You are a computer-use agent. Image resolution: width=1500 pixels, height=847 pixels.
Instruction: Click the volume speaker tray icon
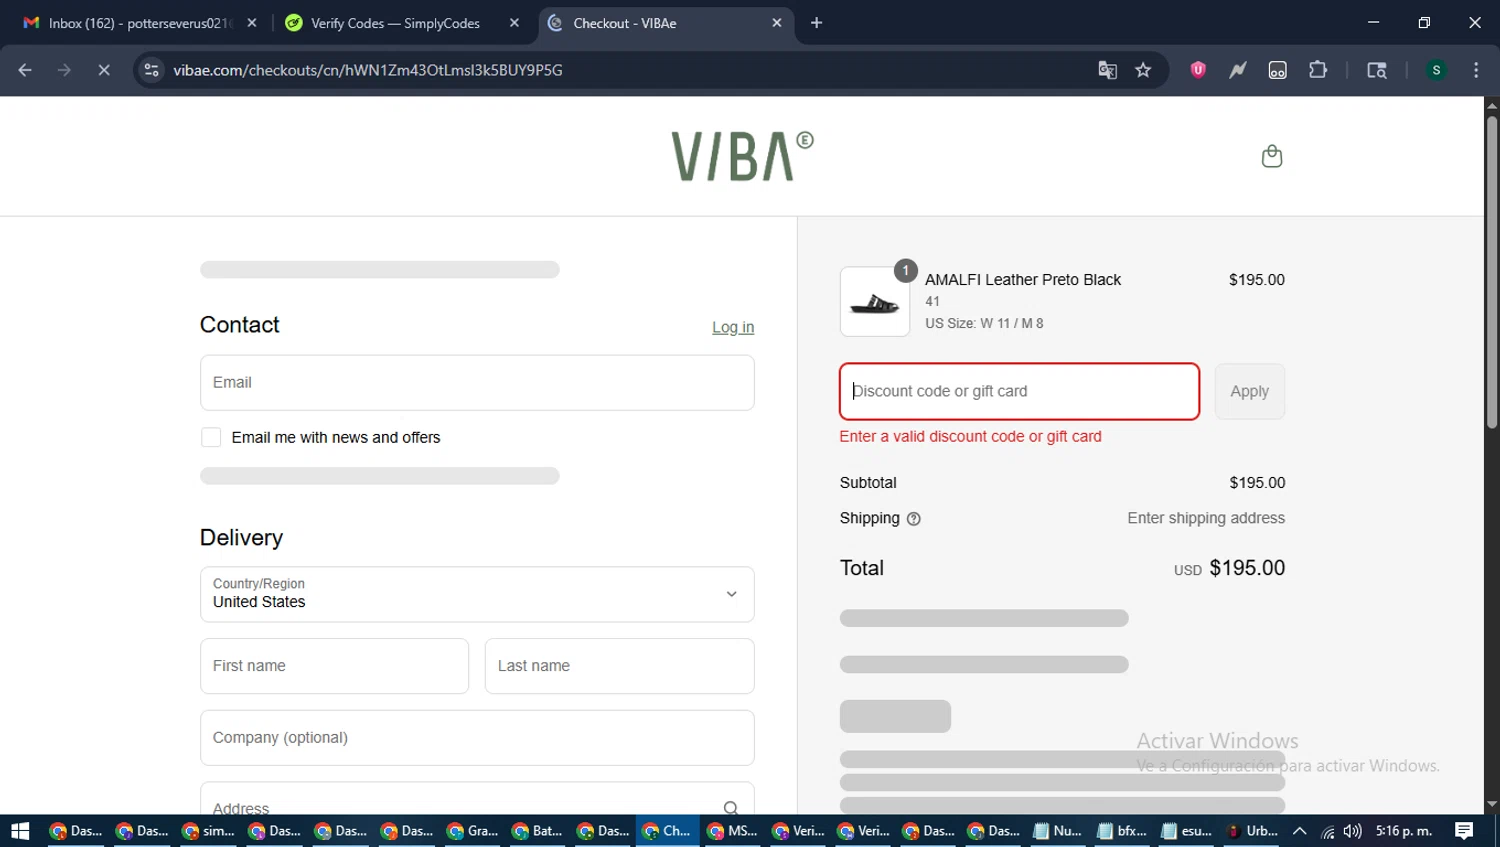tap(1353, 831)
